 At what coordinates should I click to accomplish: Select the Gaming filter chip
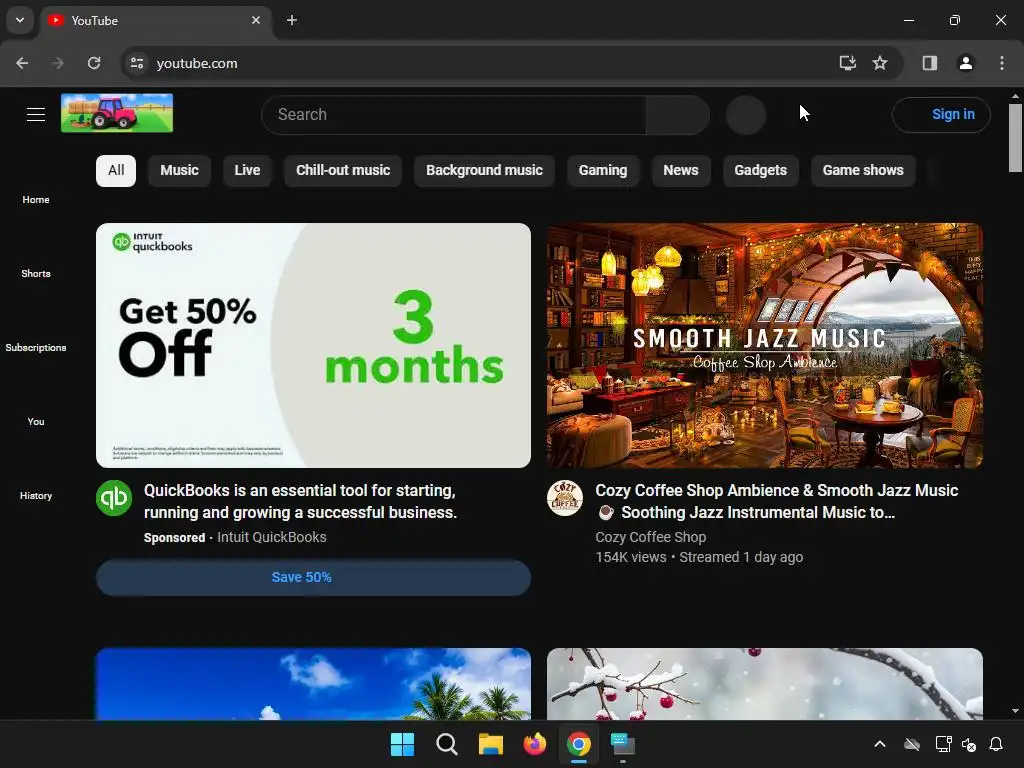[x=603, y=170]
